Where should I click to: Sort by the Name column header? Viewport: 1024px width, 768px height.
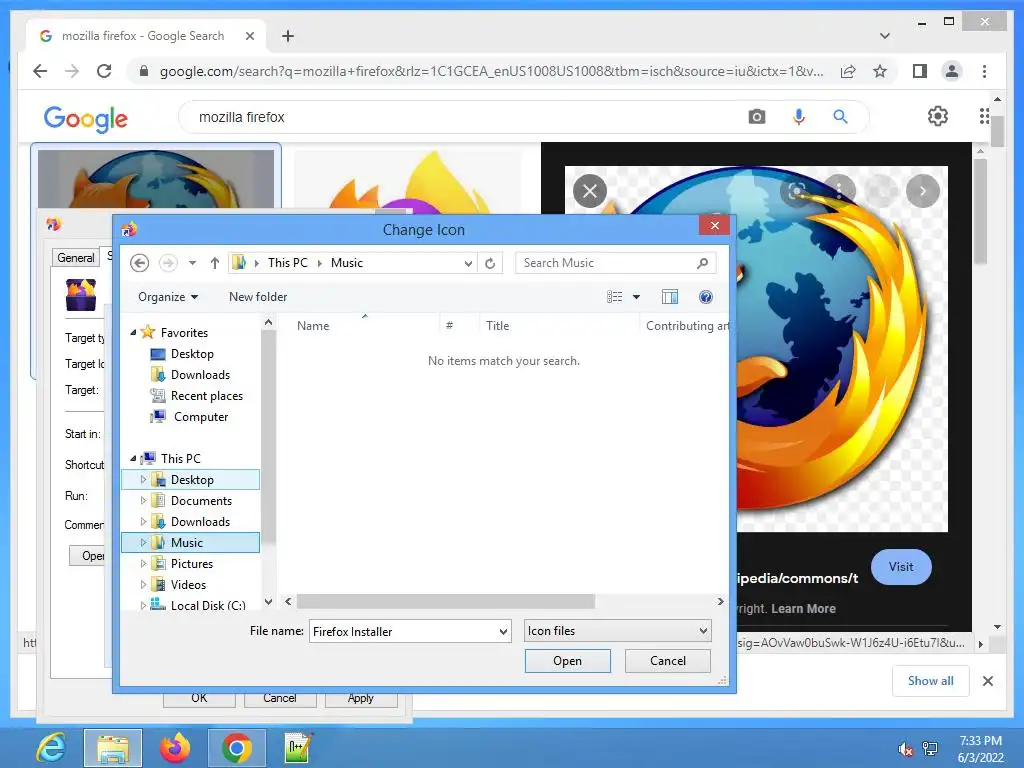click(x=313, y=326)
